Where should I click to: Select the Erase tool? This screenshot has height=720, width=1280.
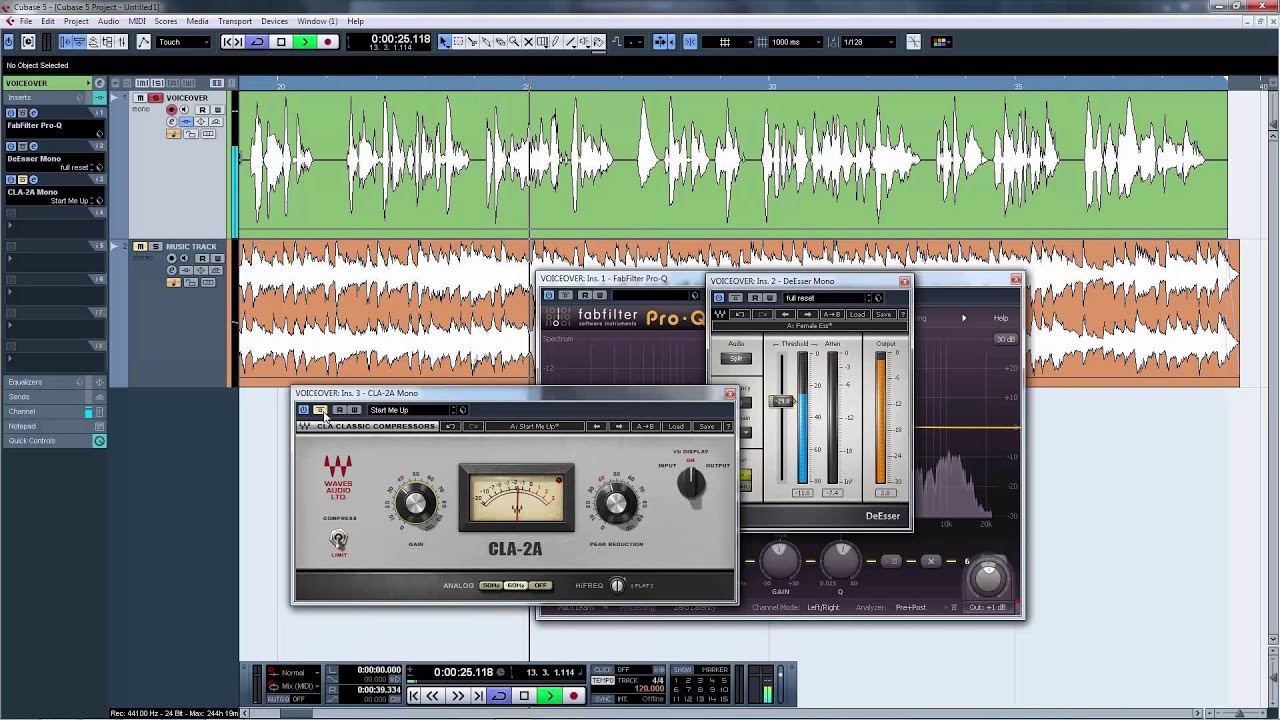(500, 42)
